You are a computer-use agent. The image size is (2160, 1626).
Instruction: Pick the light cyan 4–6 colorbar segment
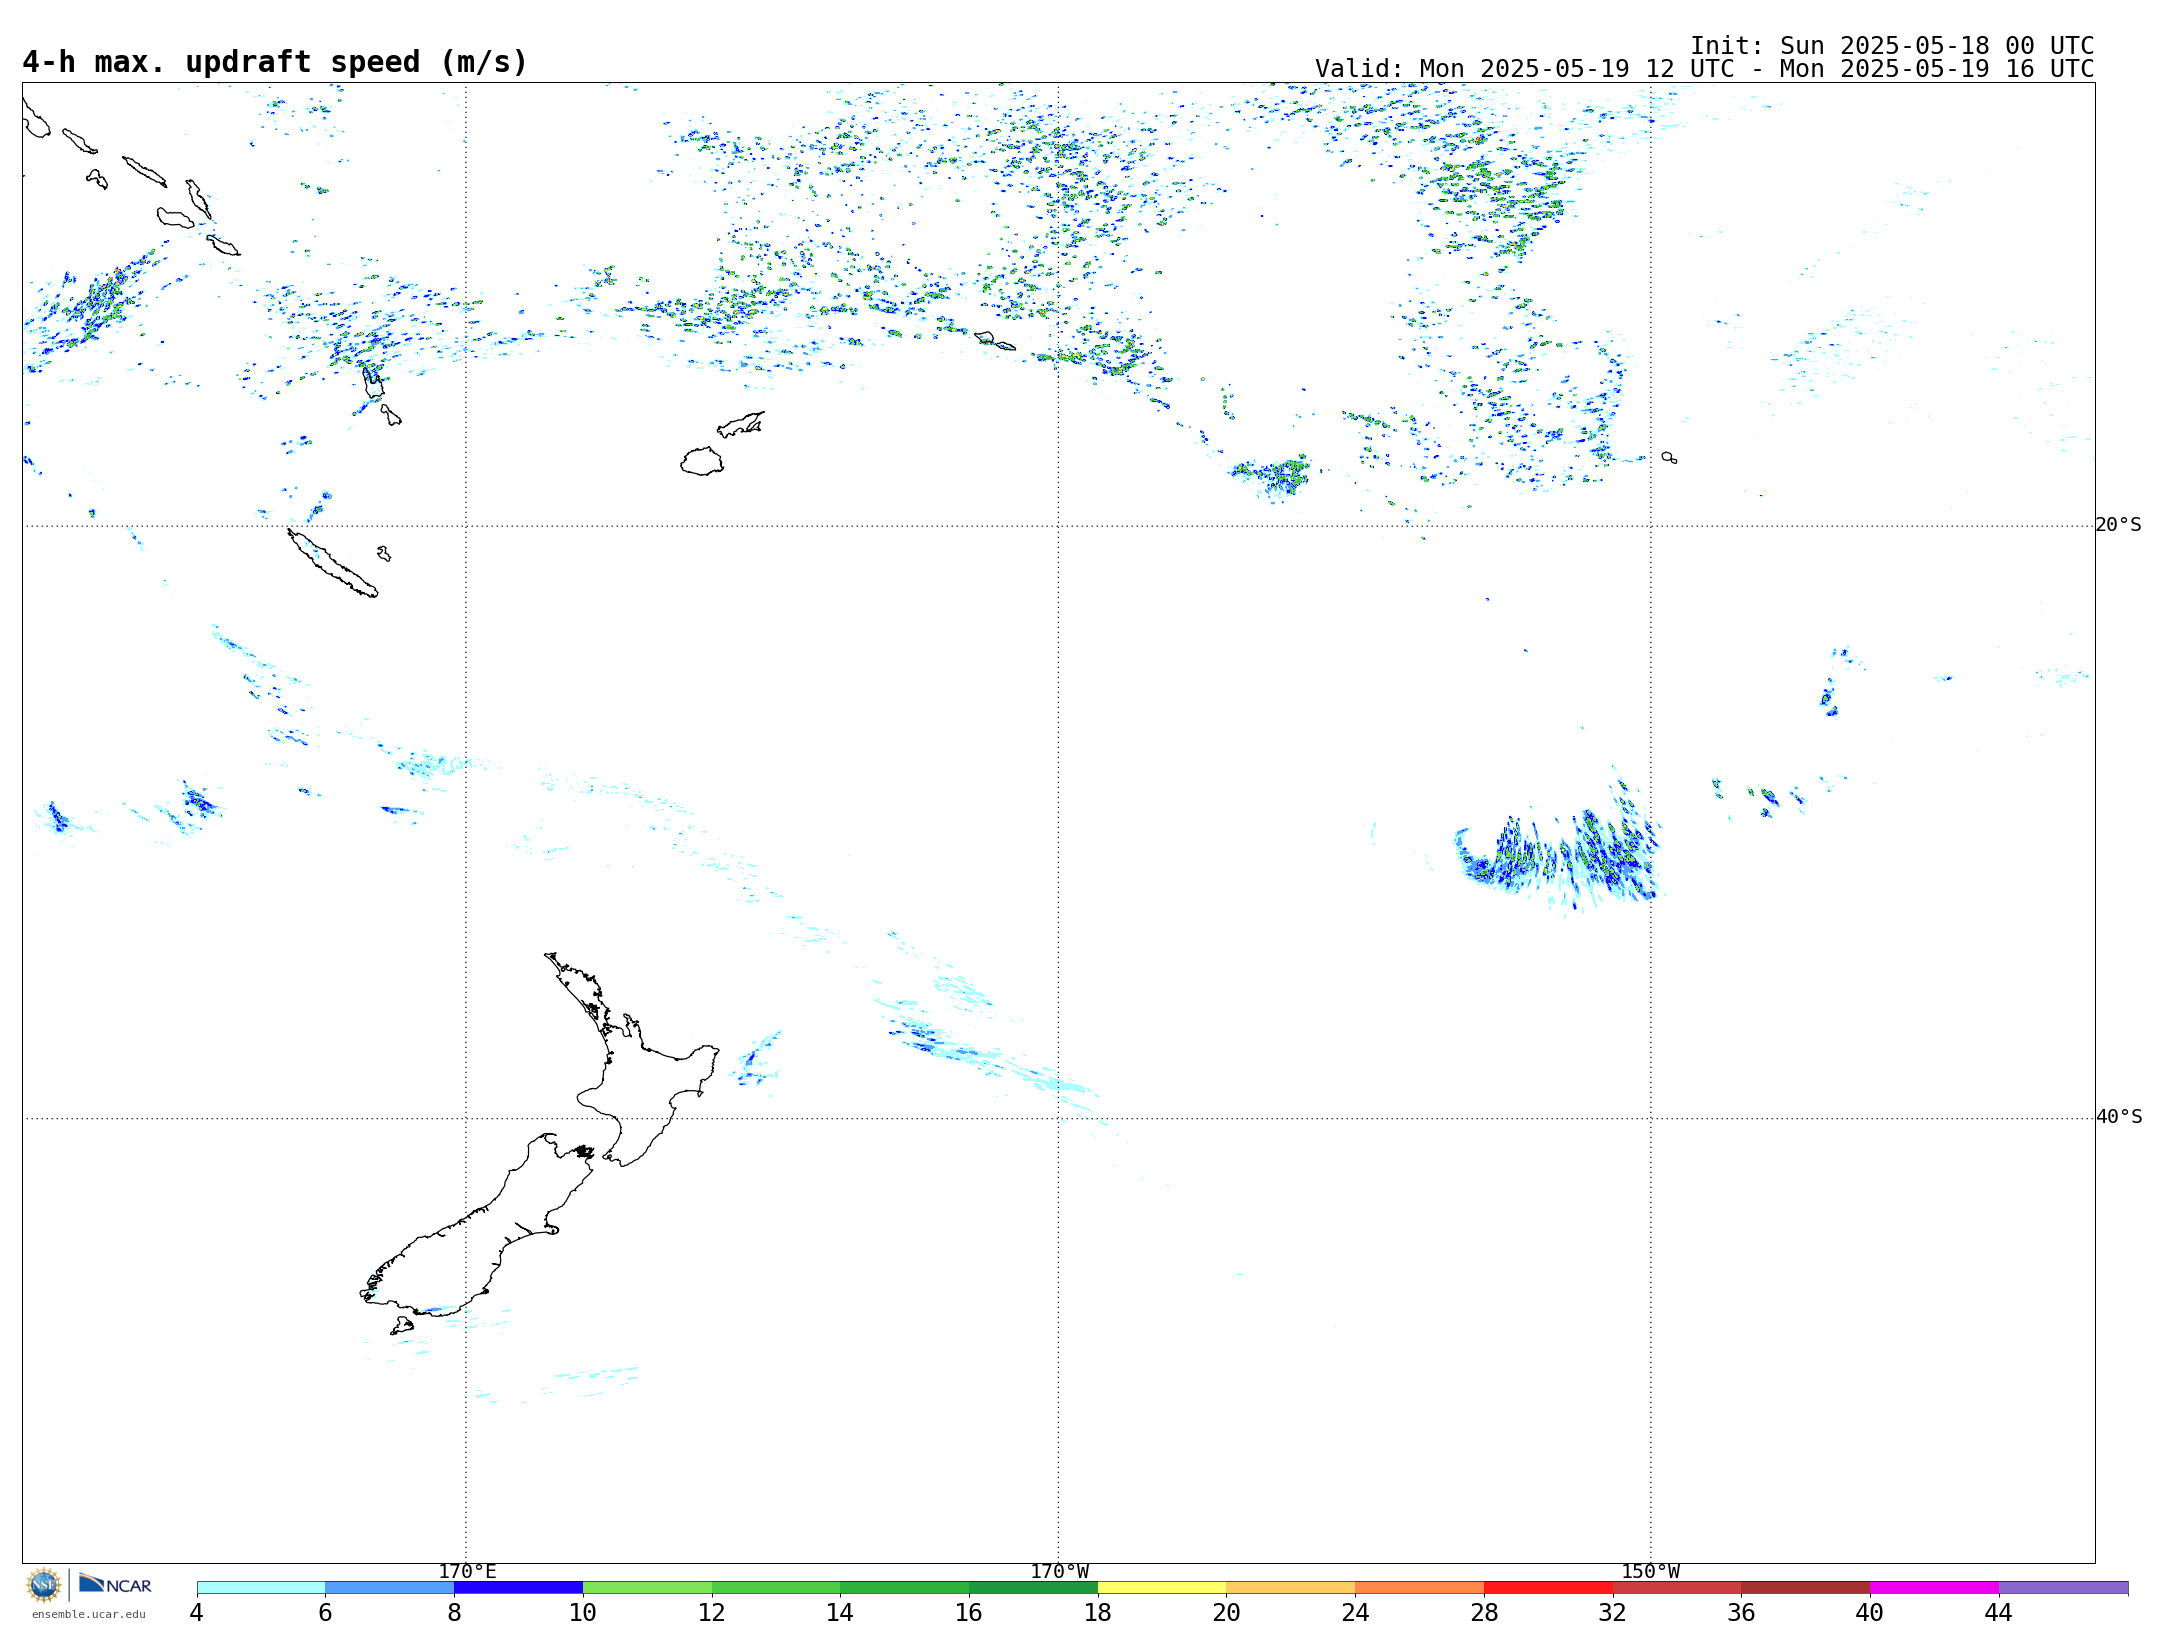[x=261, y=1588]
